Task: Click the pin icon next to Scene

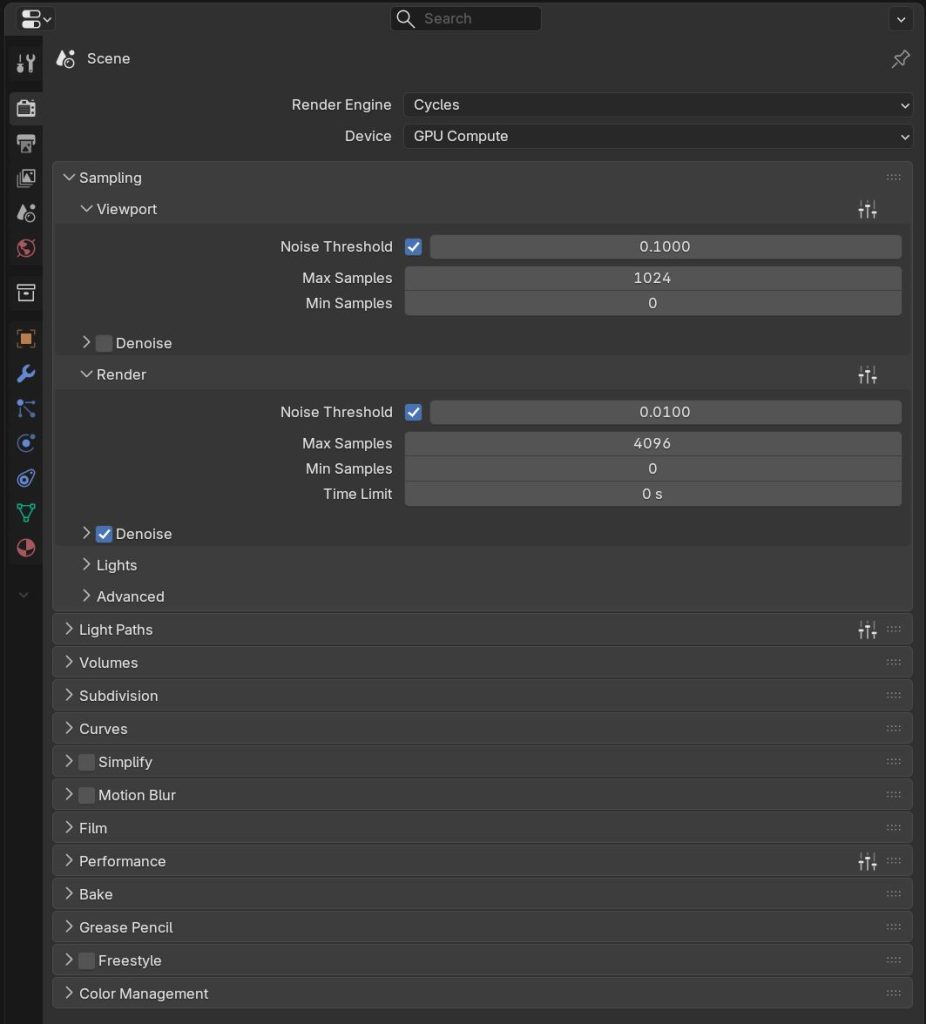Action: point(900,59)
